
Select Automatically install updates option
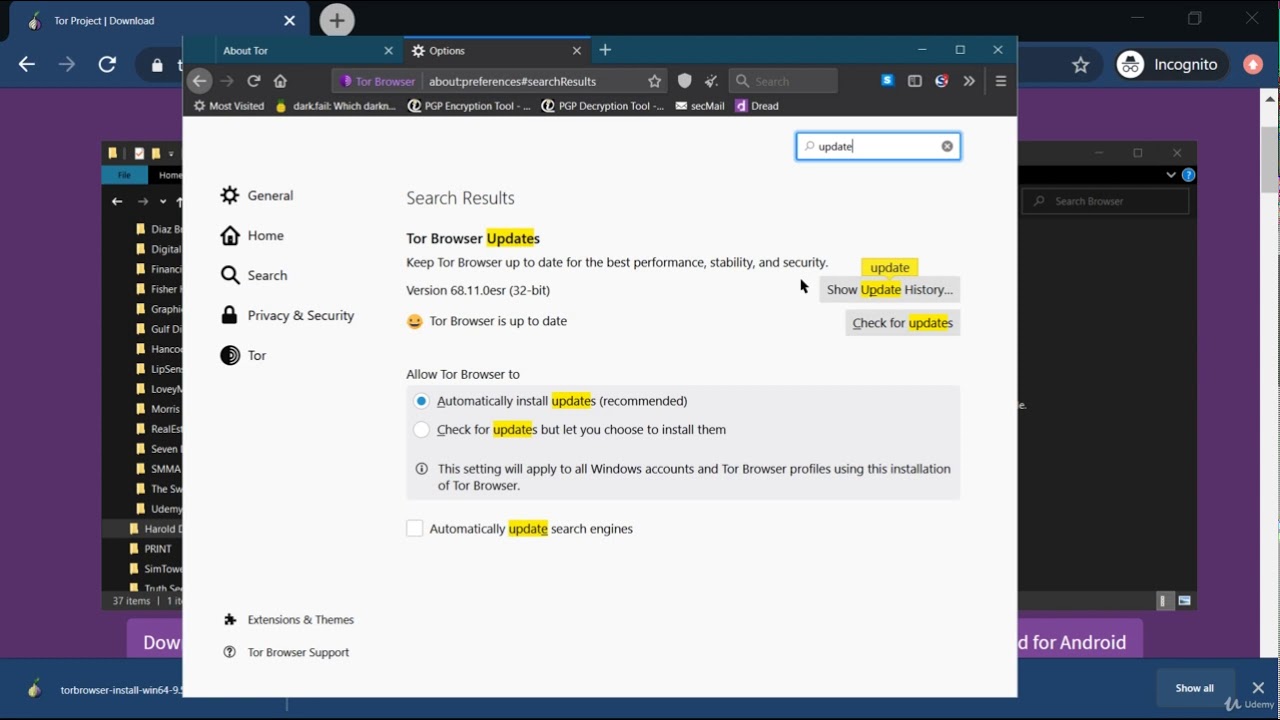pyautogui.click(x=421, y=401)
